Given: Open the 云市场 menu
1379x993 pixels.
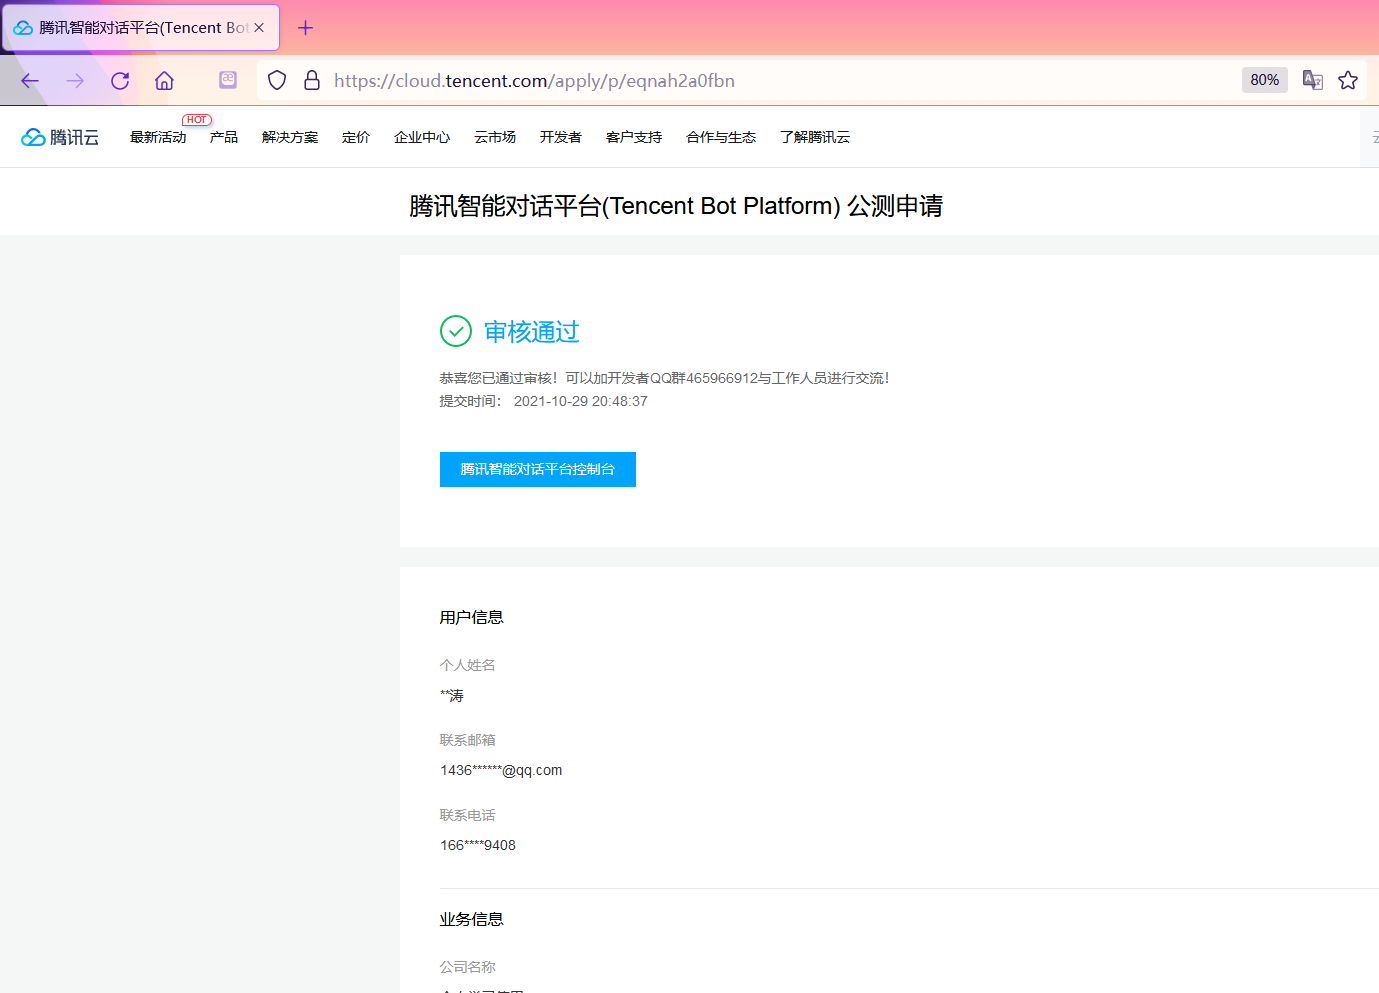Looking at the screenshot, I should click(x=495, y=137).
